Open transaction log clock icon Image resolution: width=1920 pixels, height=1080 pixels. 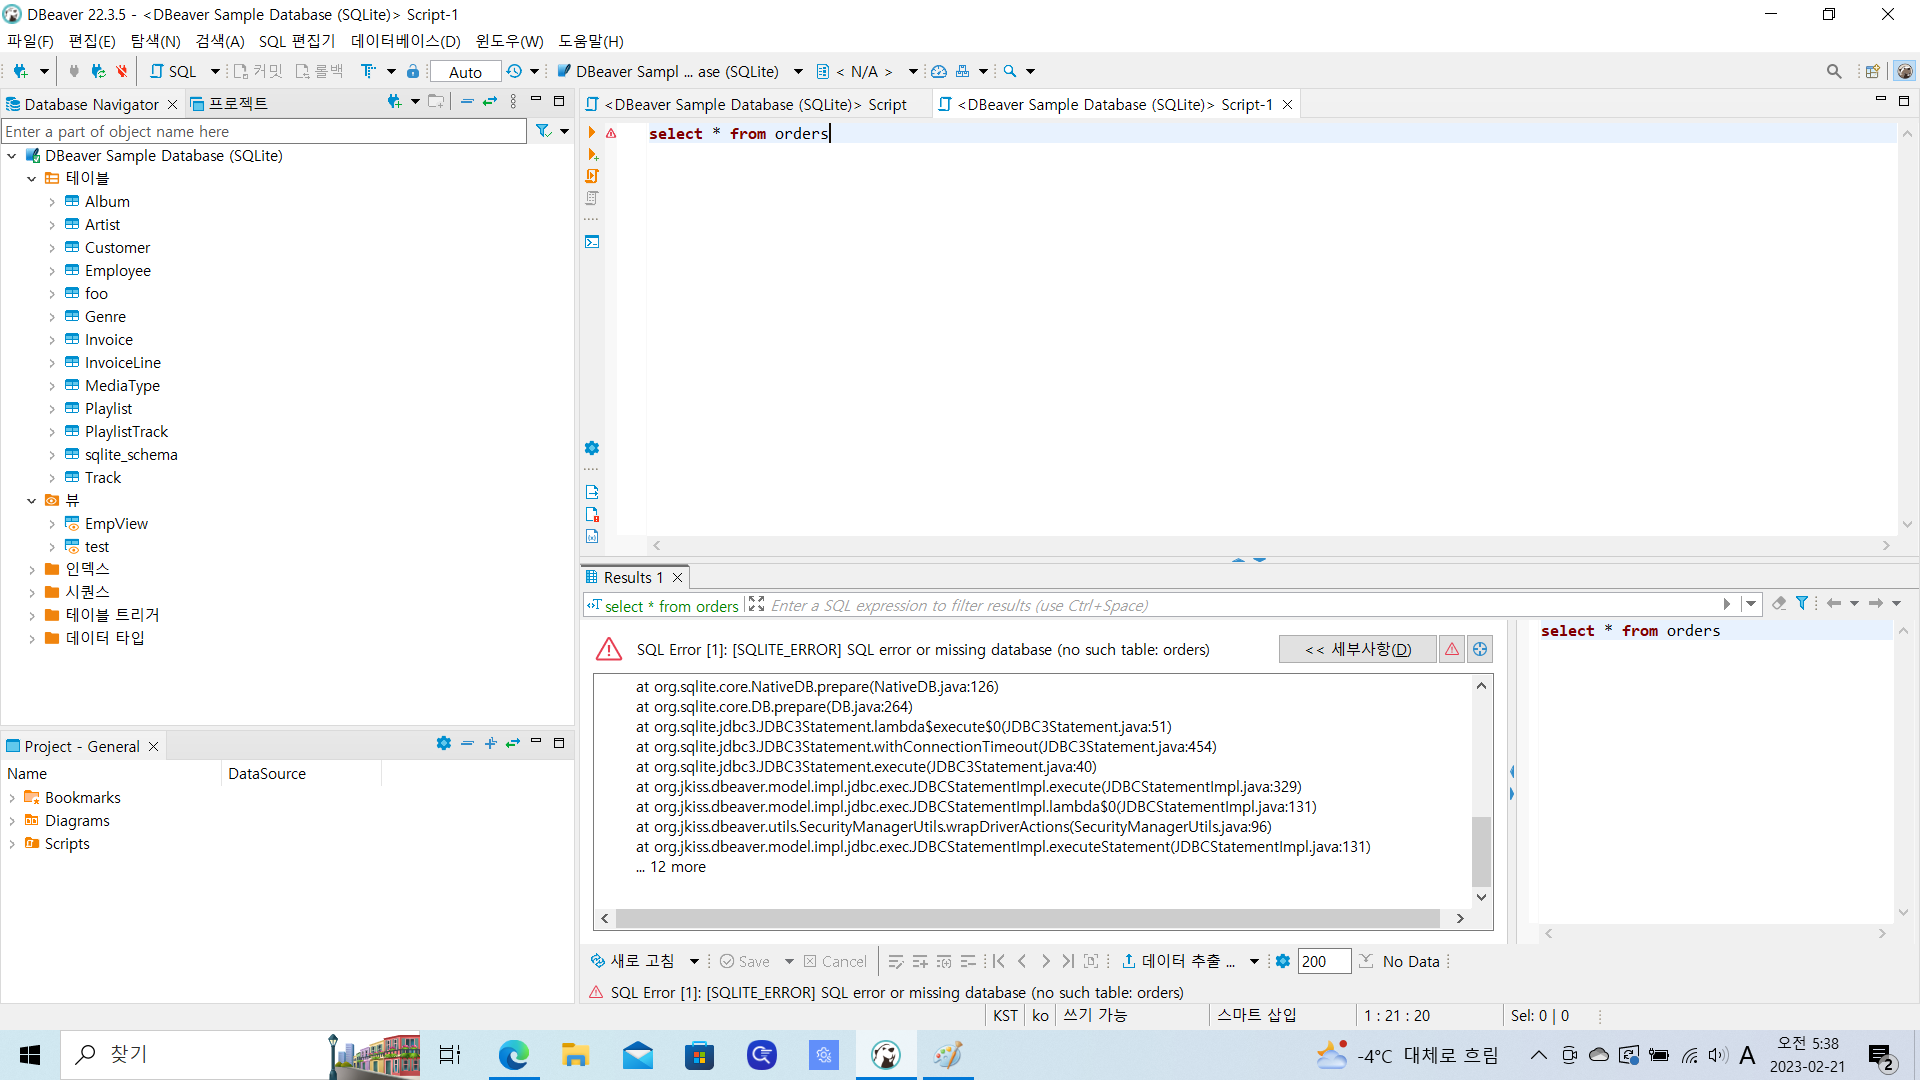pos(514,71)
